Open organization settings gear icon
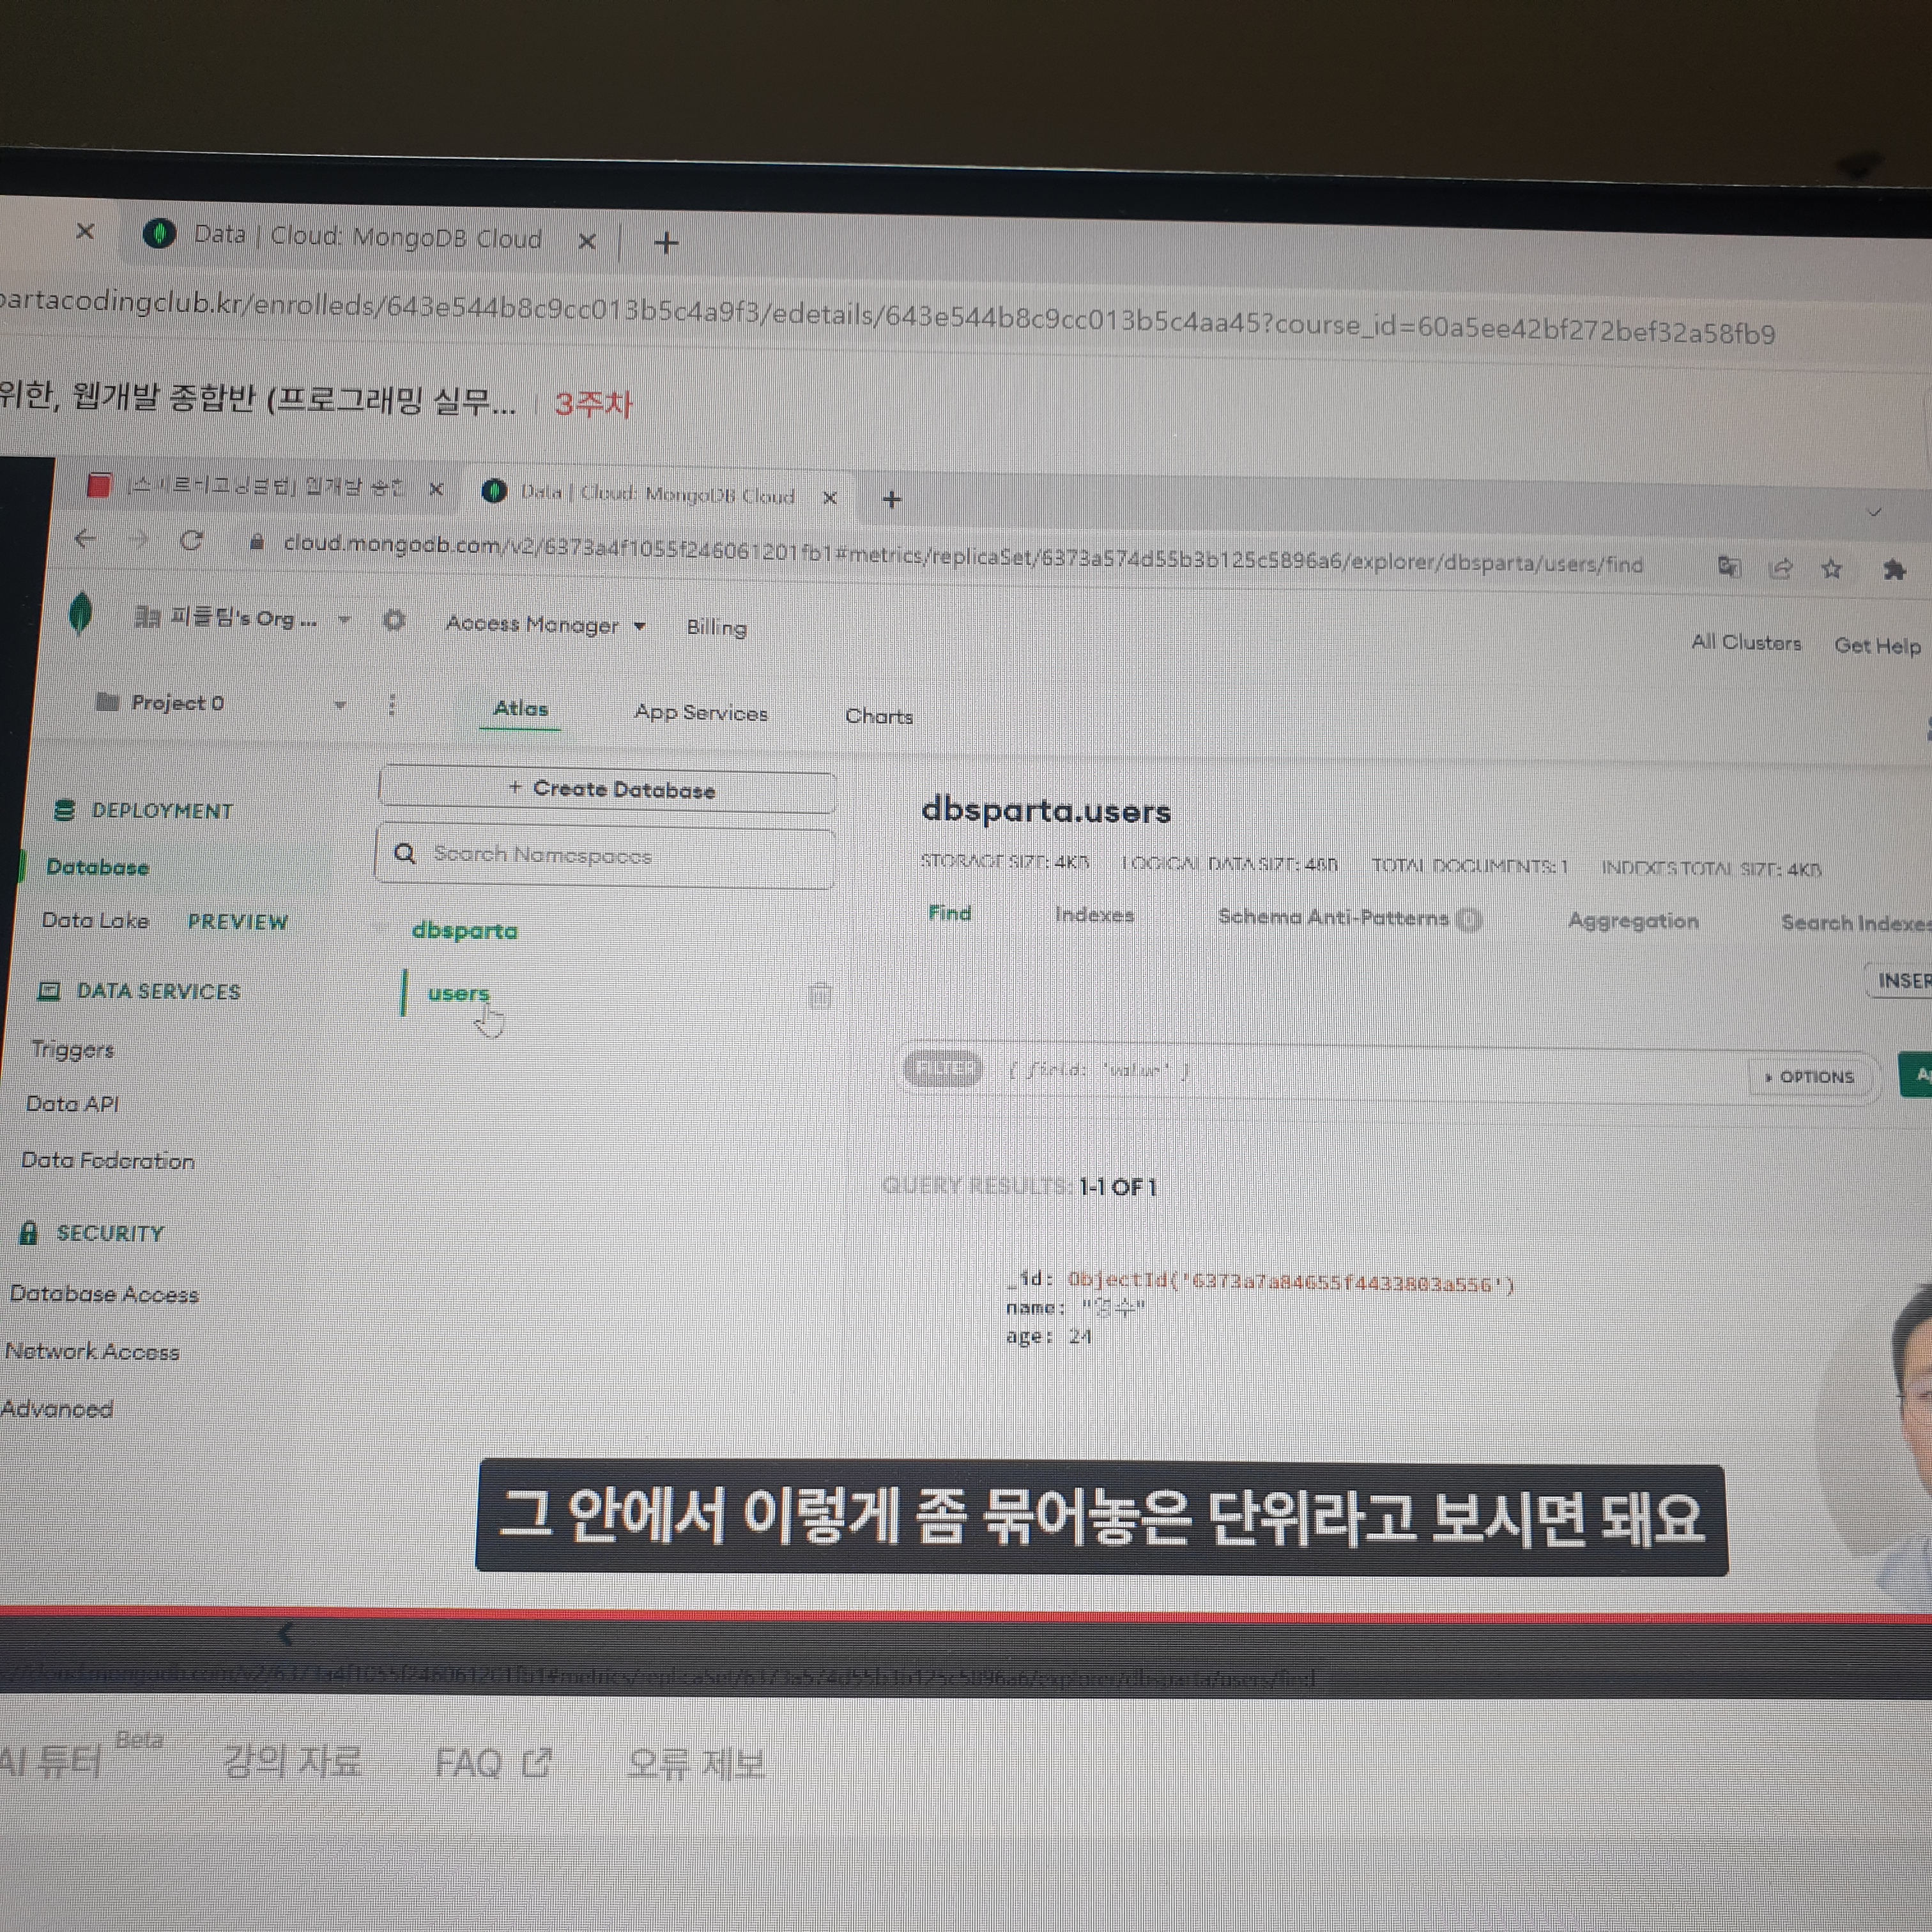The width and height of the screenshot is (1932, 1932). 394,620
